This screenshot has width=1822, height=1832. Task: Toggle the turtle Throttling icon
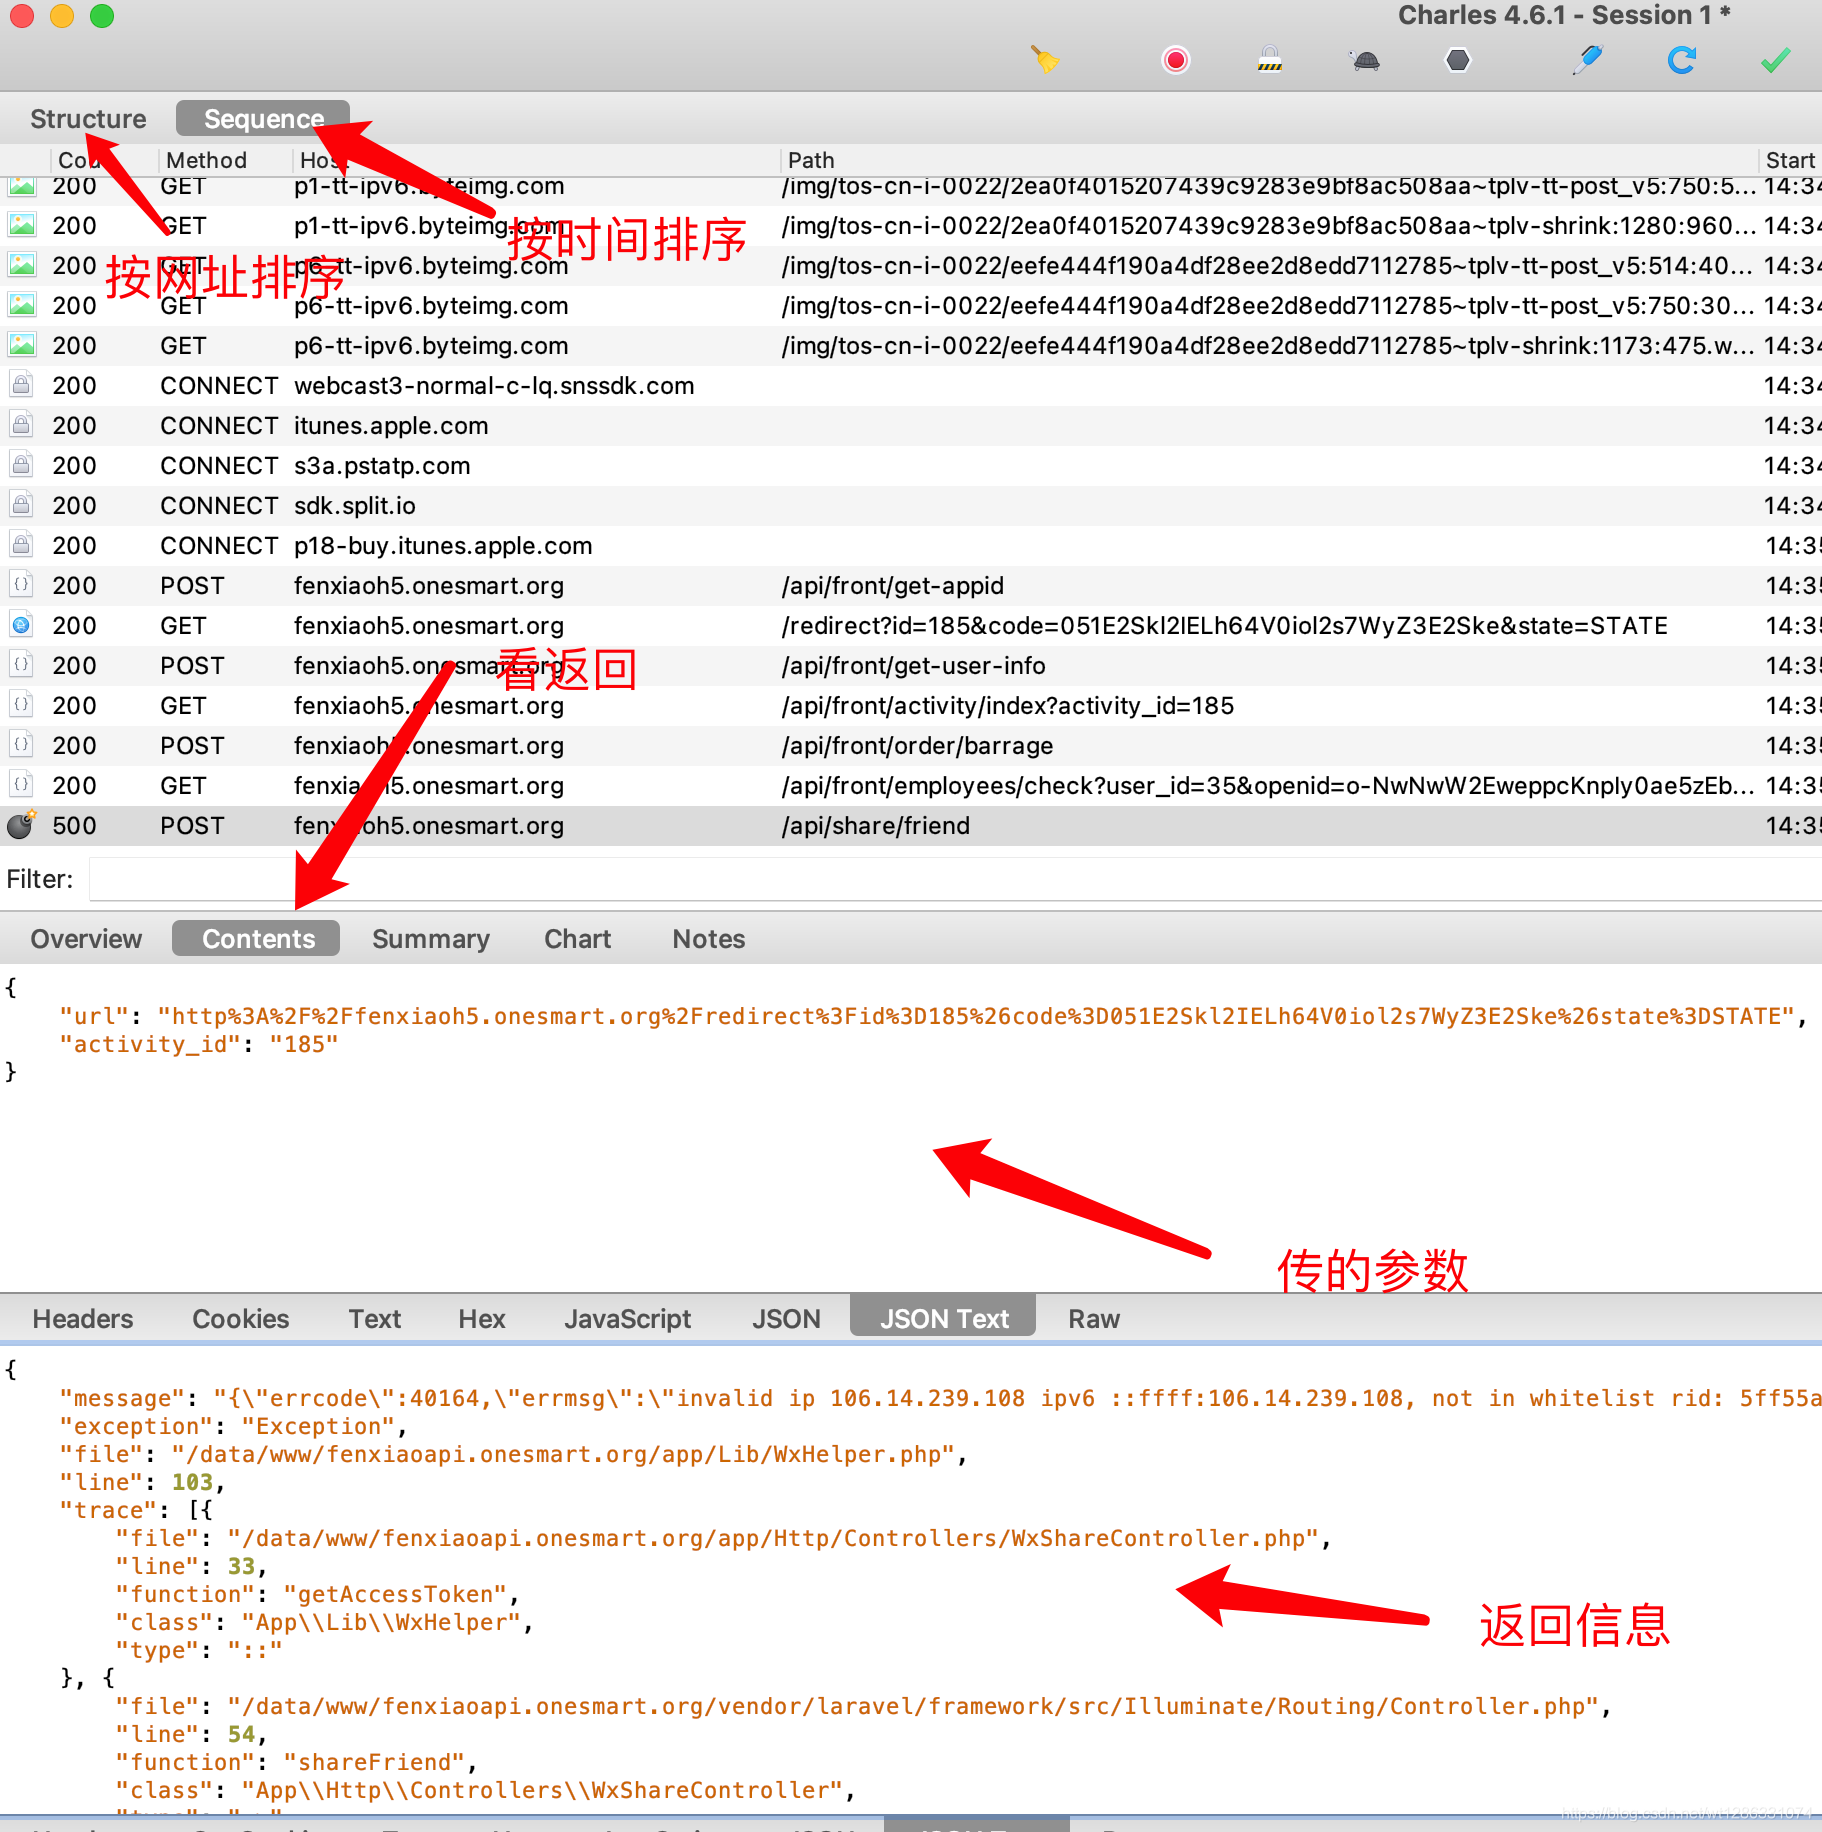pos(1365,60)
